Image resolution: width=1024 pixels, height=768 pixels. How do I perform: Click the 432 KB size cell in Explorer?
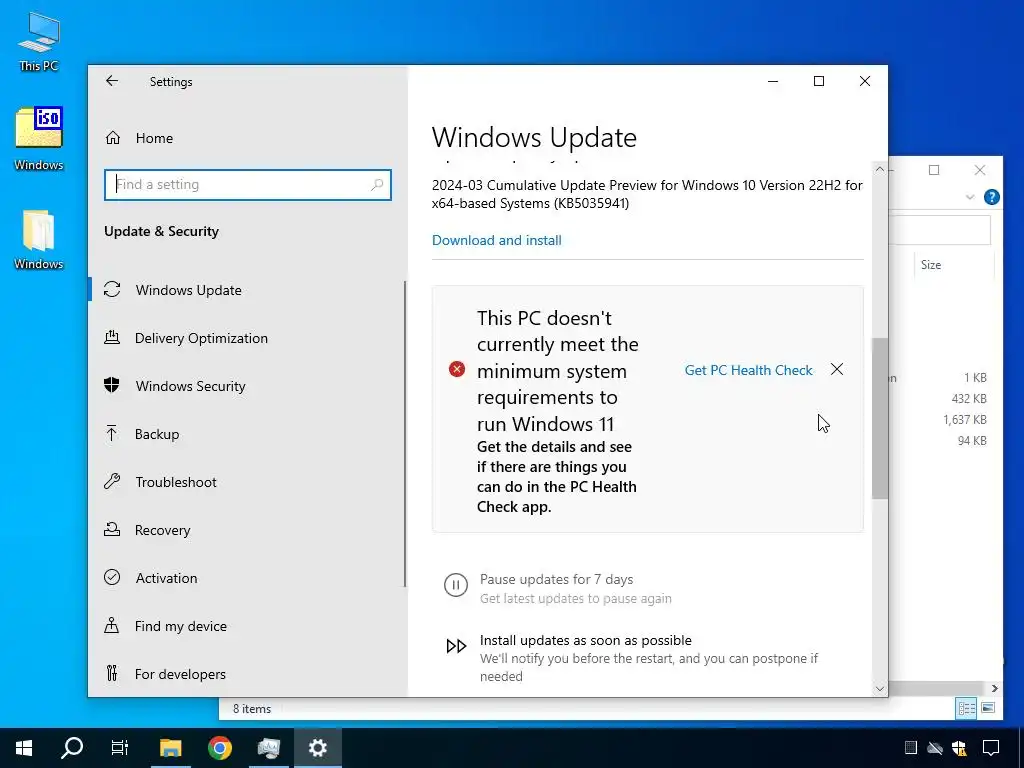coord(968,398)
